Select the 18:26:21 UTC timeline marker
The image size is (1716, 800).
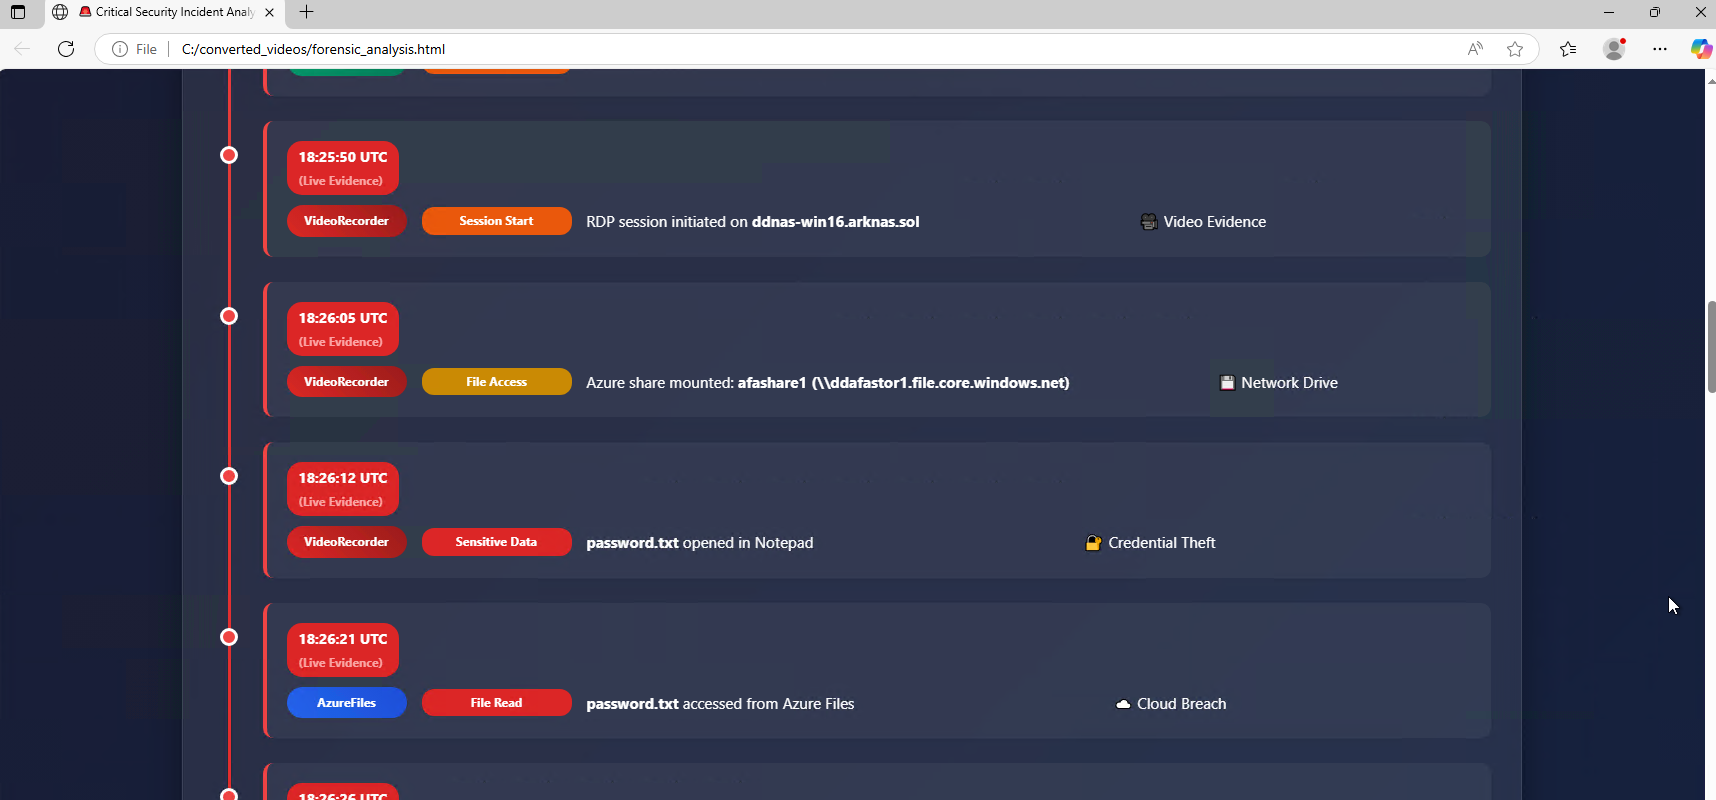coord(229,637)
